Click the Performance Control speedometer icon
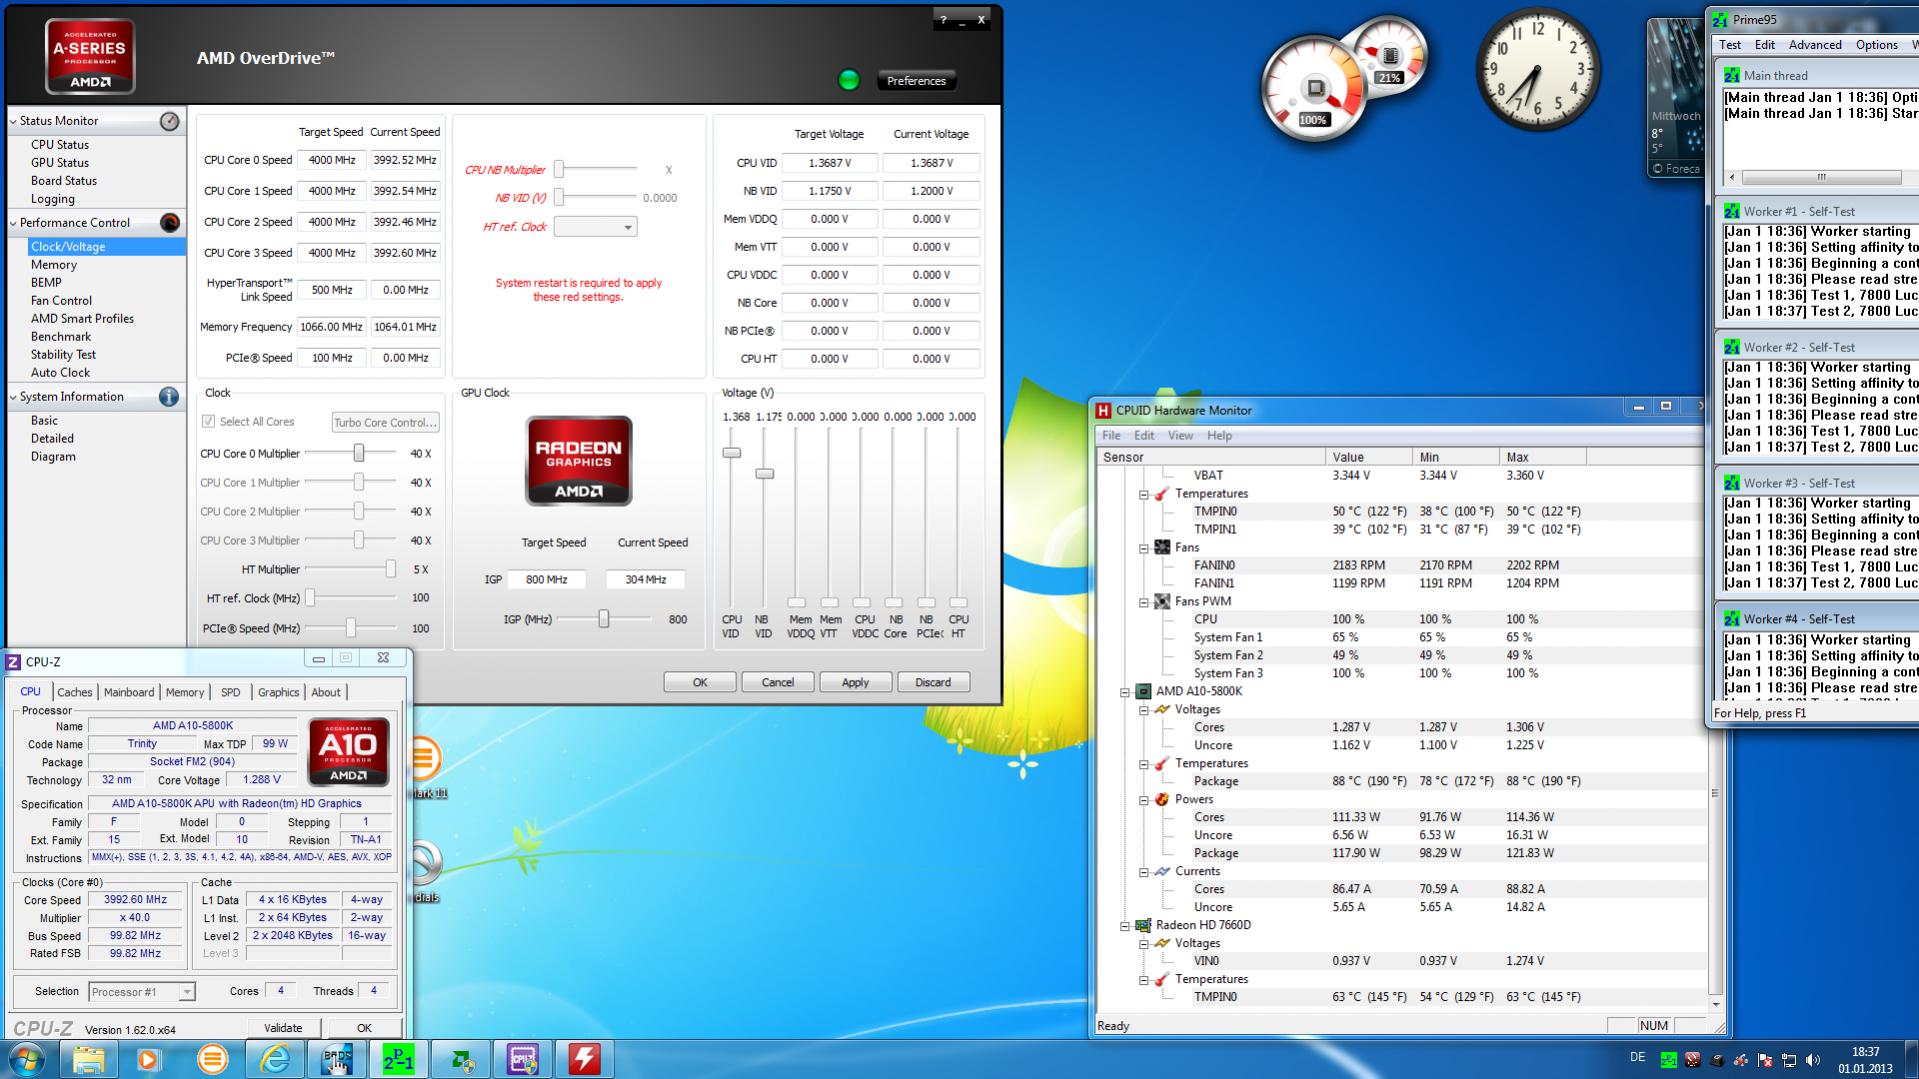Screen dimensions: 1919x1079 click(170, 222)
